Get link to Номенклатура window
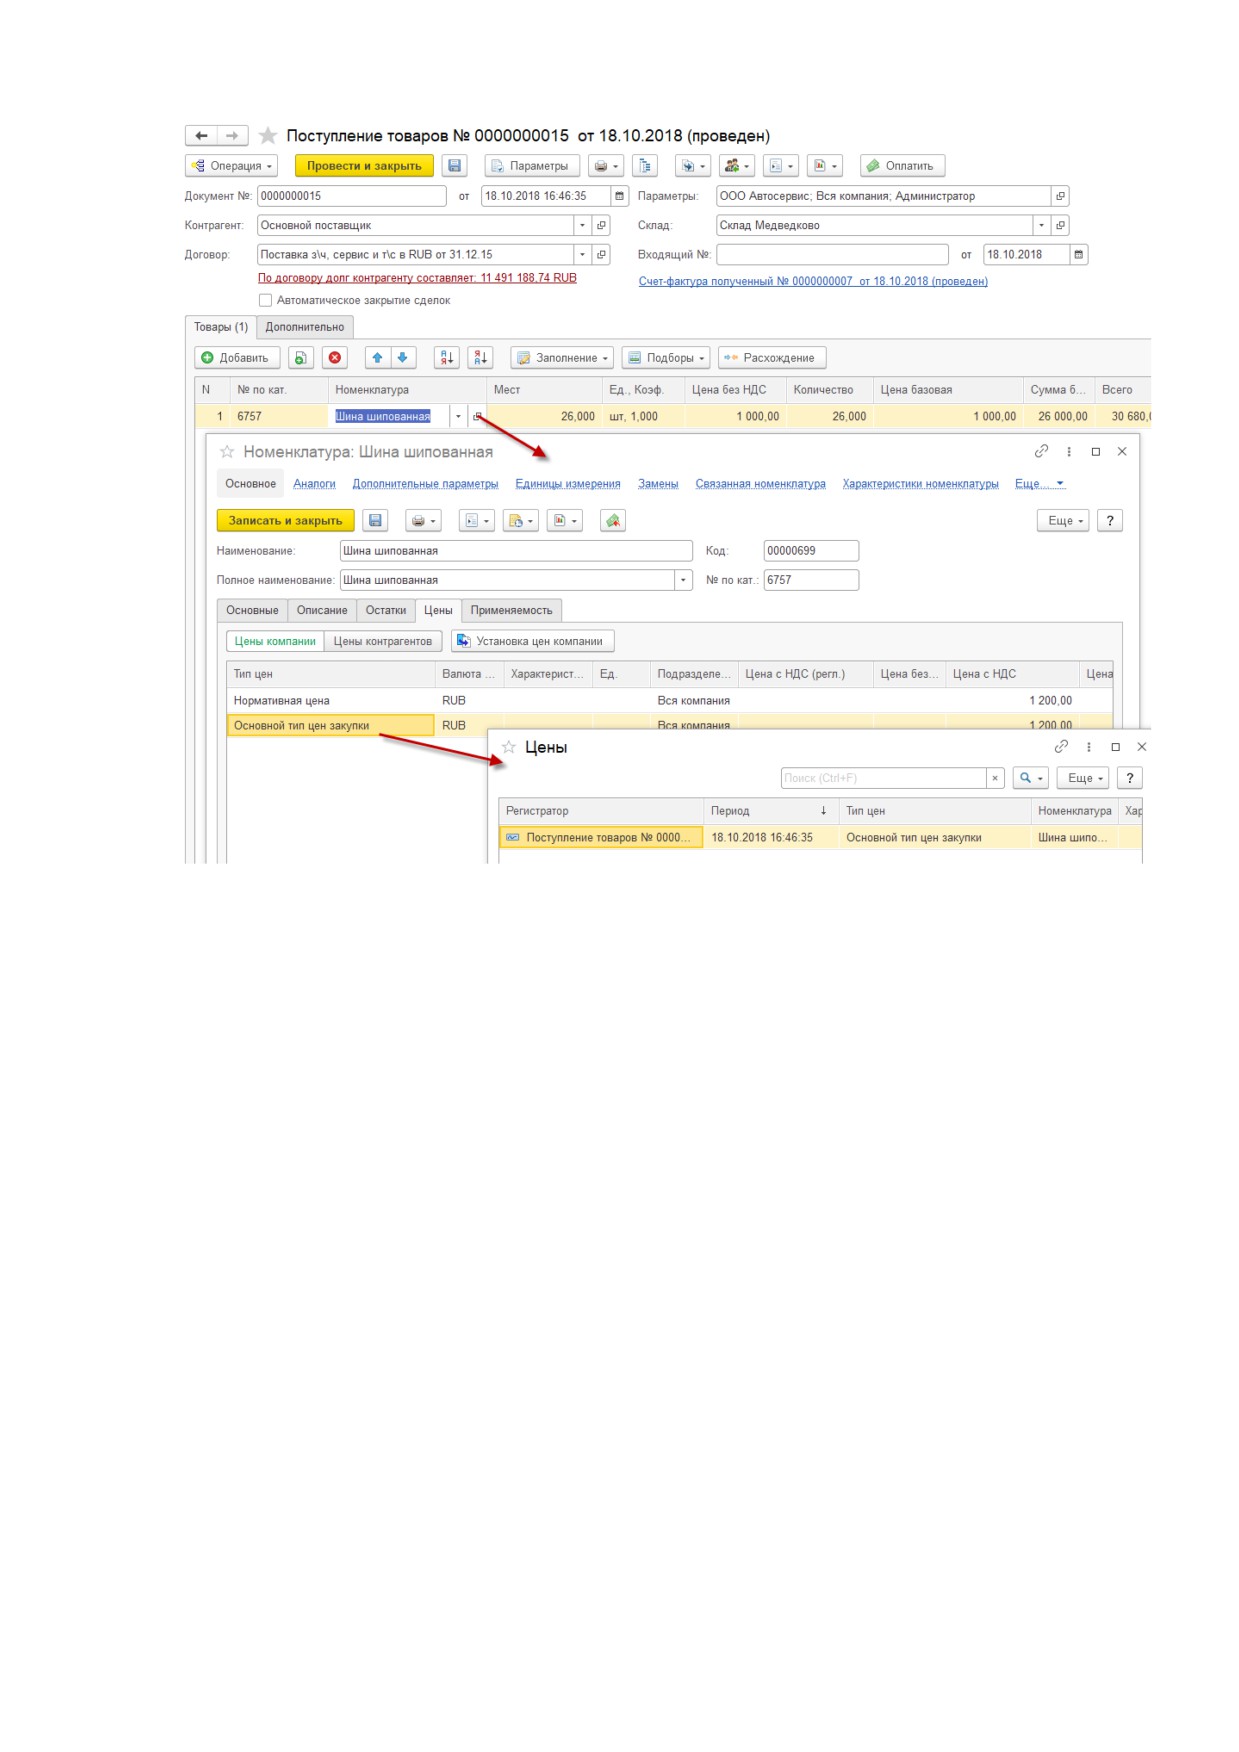The height and width of the screenshot is (1752, 1239). pos(1041,452)
